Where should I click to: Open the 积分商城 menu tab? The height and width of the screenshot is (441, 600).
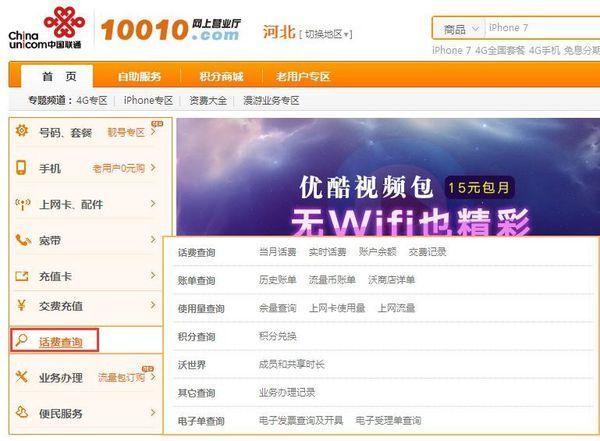tap(221, 77)
